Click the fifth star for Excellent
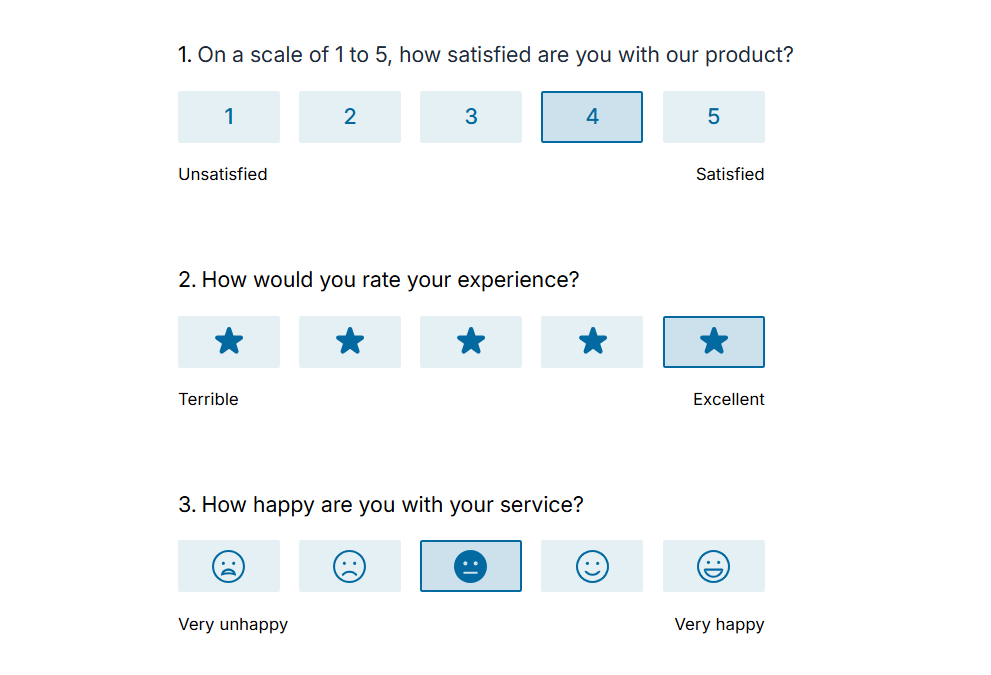 pyautogui.click(x=713, y=342)
